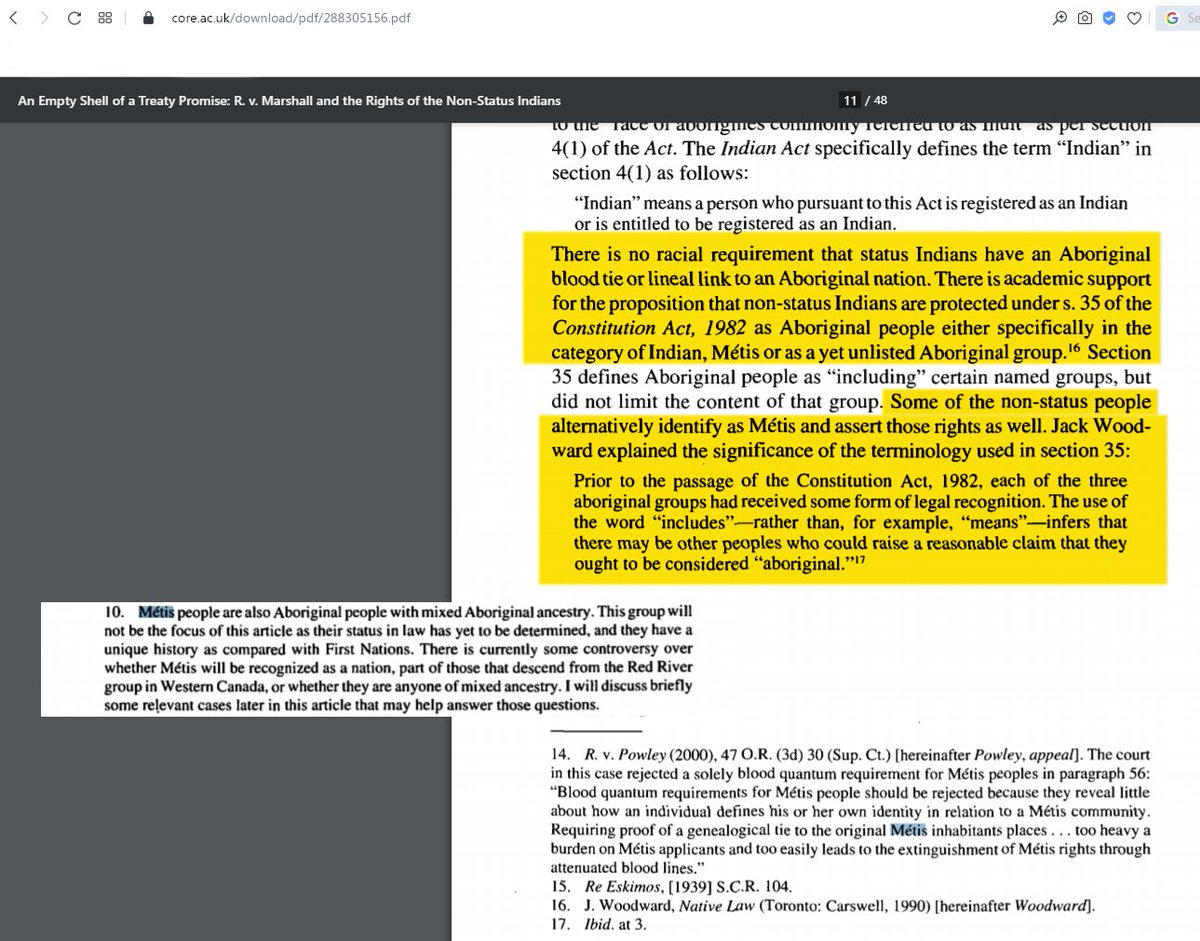1200x941 pixels.
Task: Open the blue shield privacy protection icon
Action: (1109, 18)
